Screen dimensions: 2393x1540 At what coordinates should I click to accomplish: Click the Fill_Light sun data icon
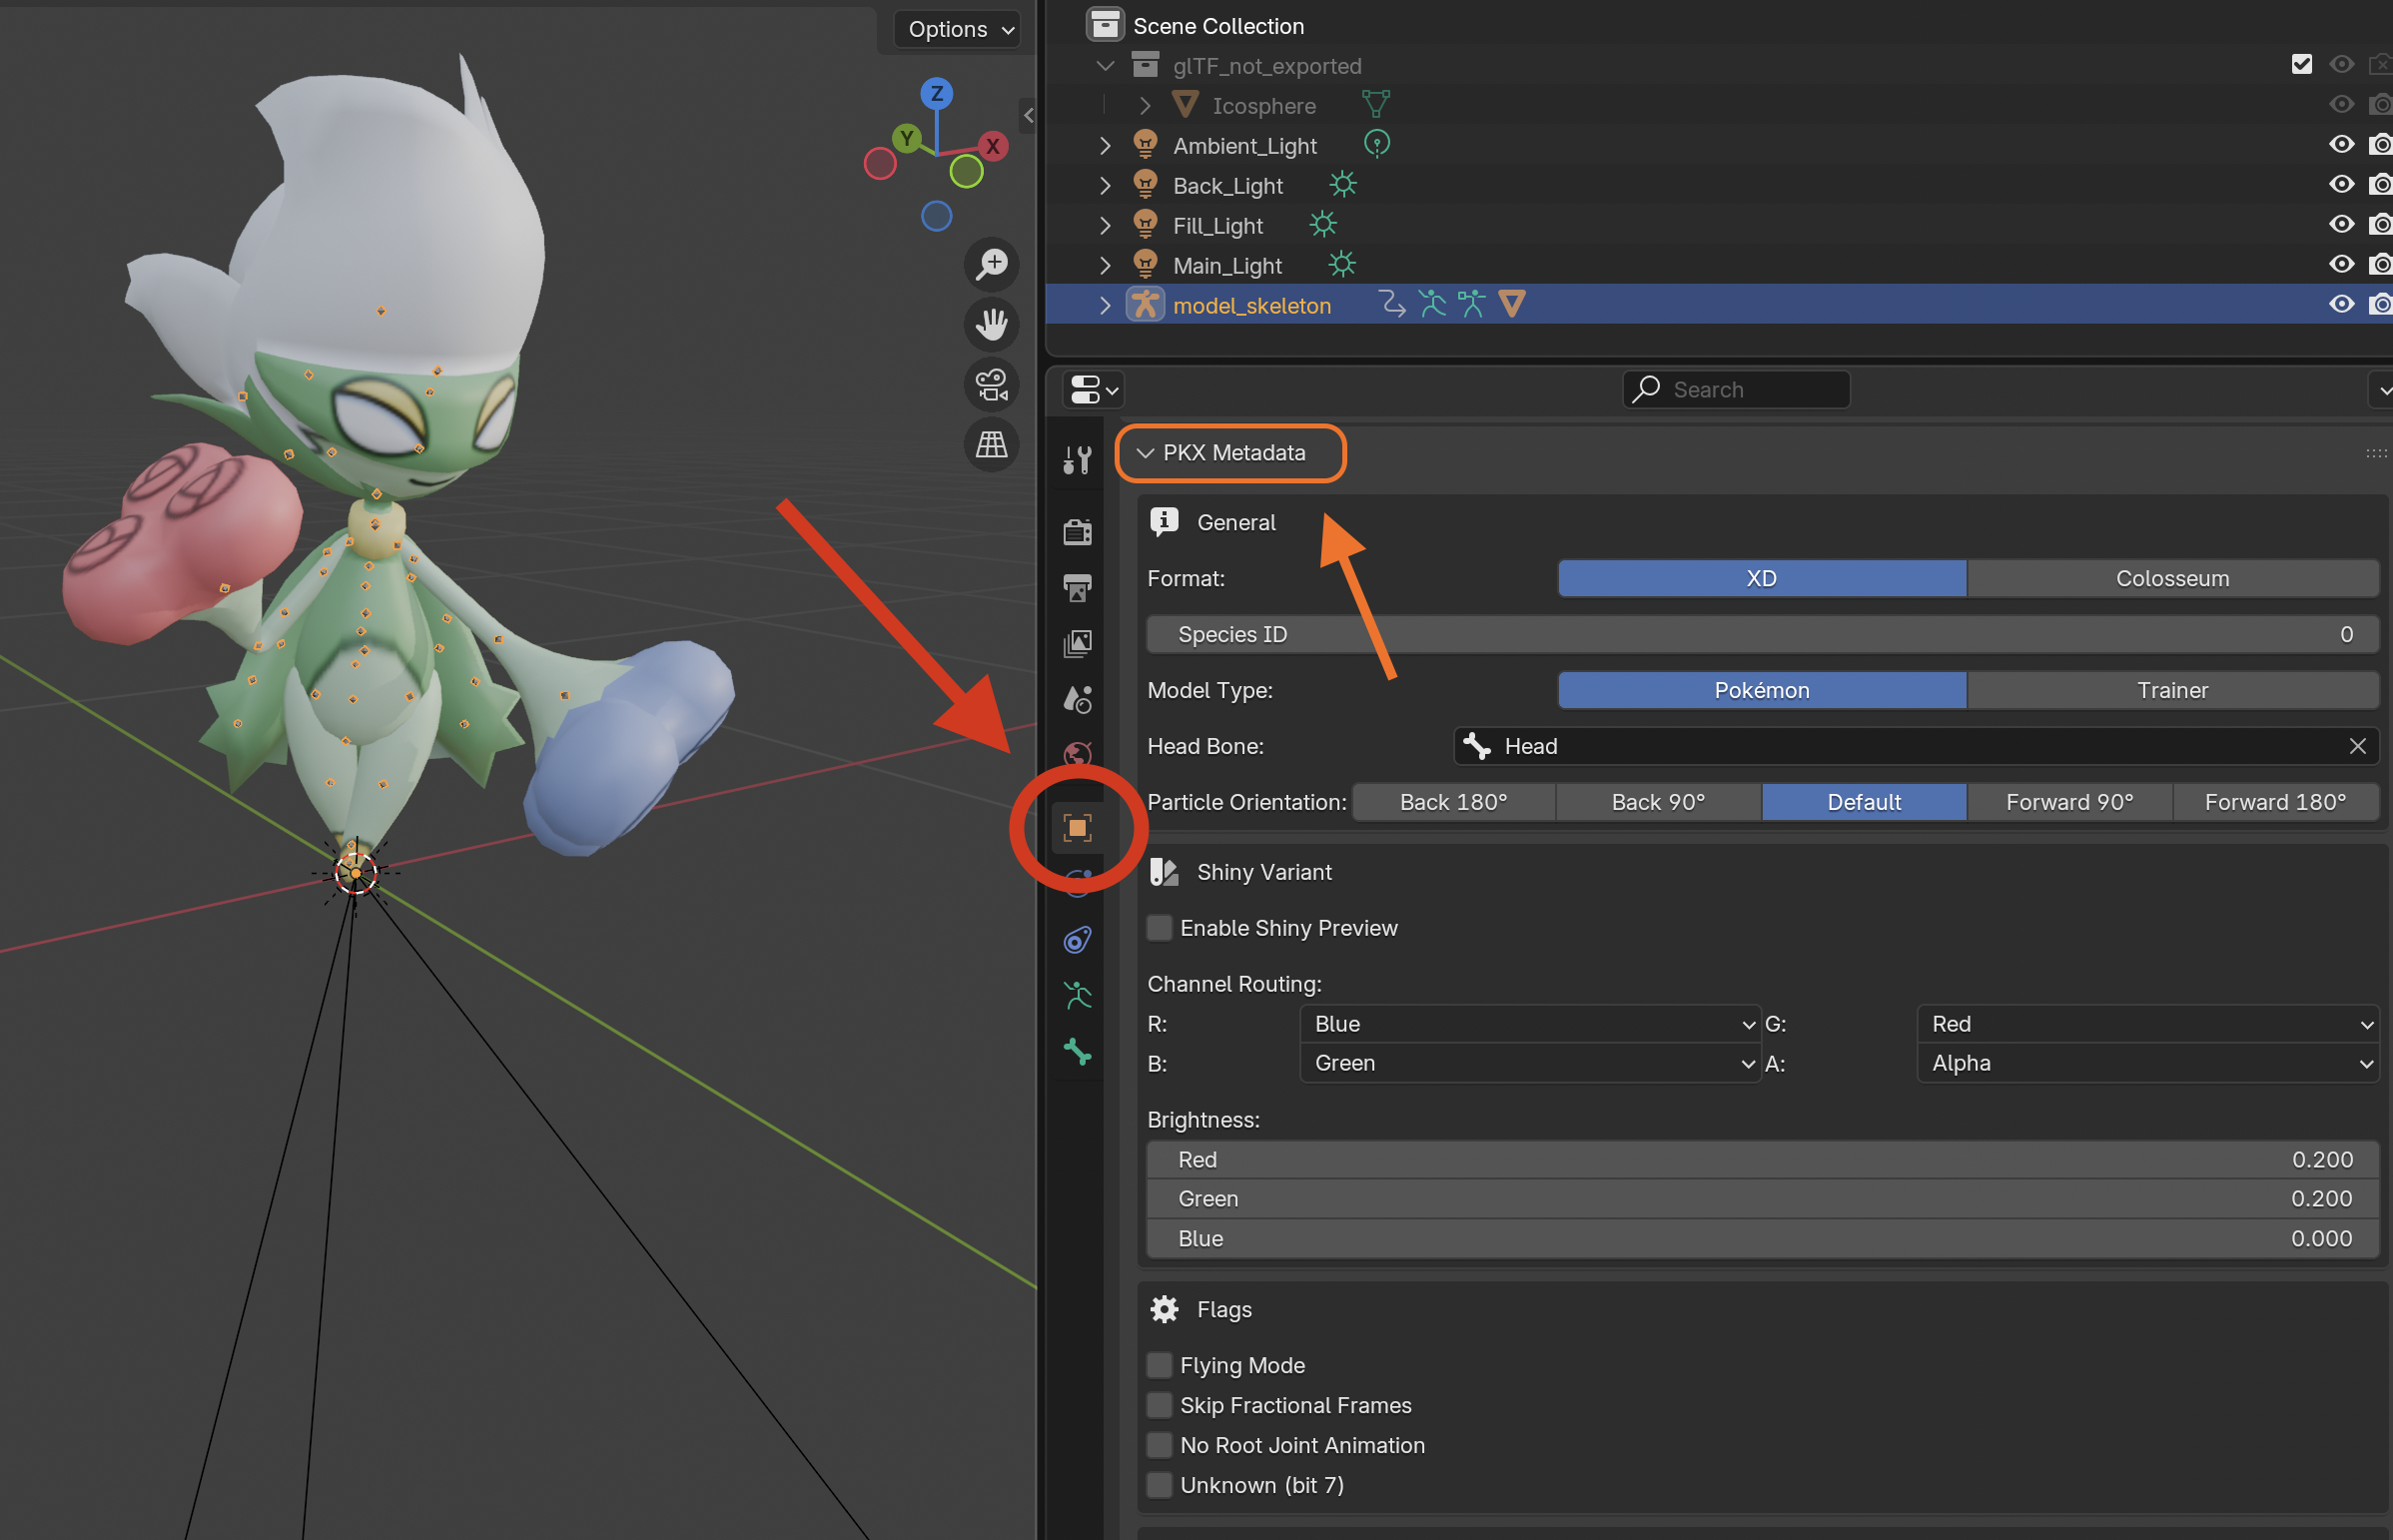1322,224
